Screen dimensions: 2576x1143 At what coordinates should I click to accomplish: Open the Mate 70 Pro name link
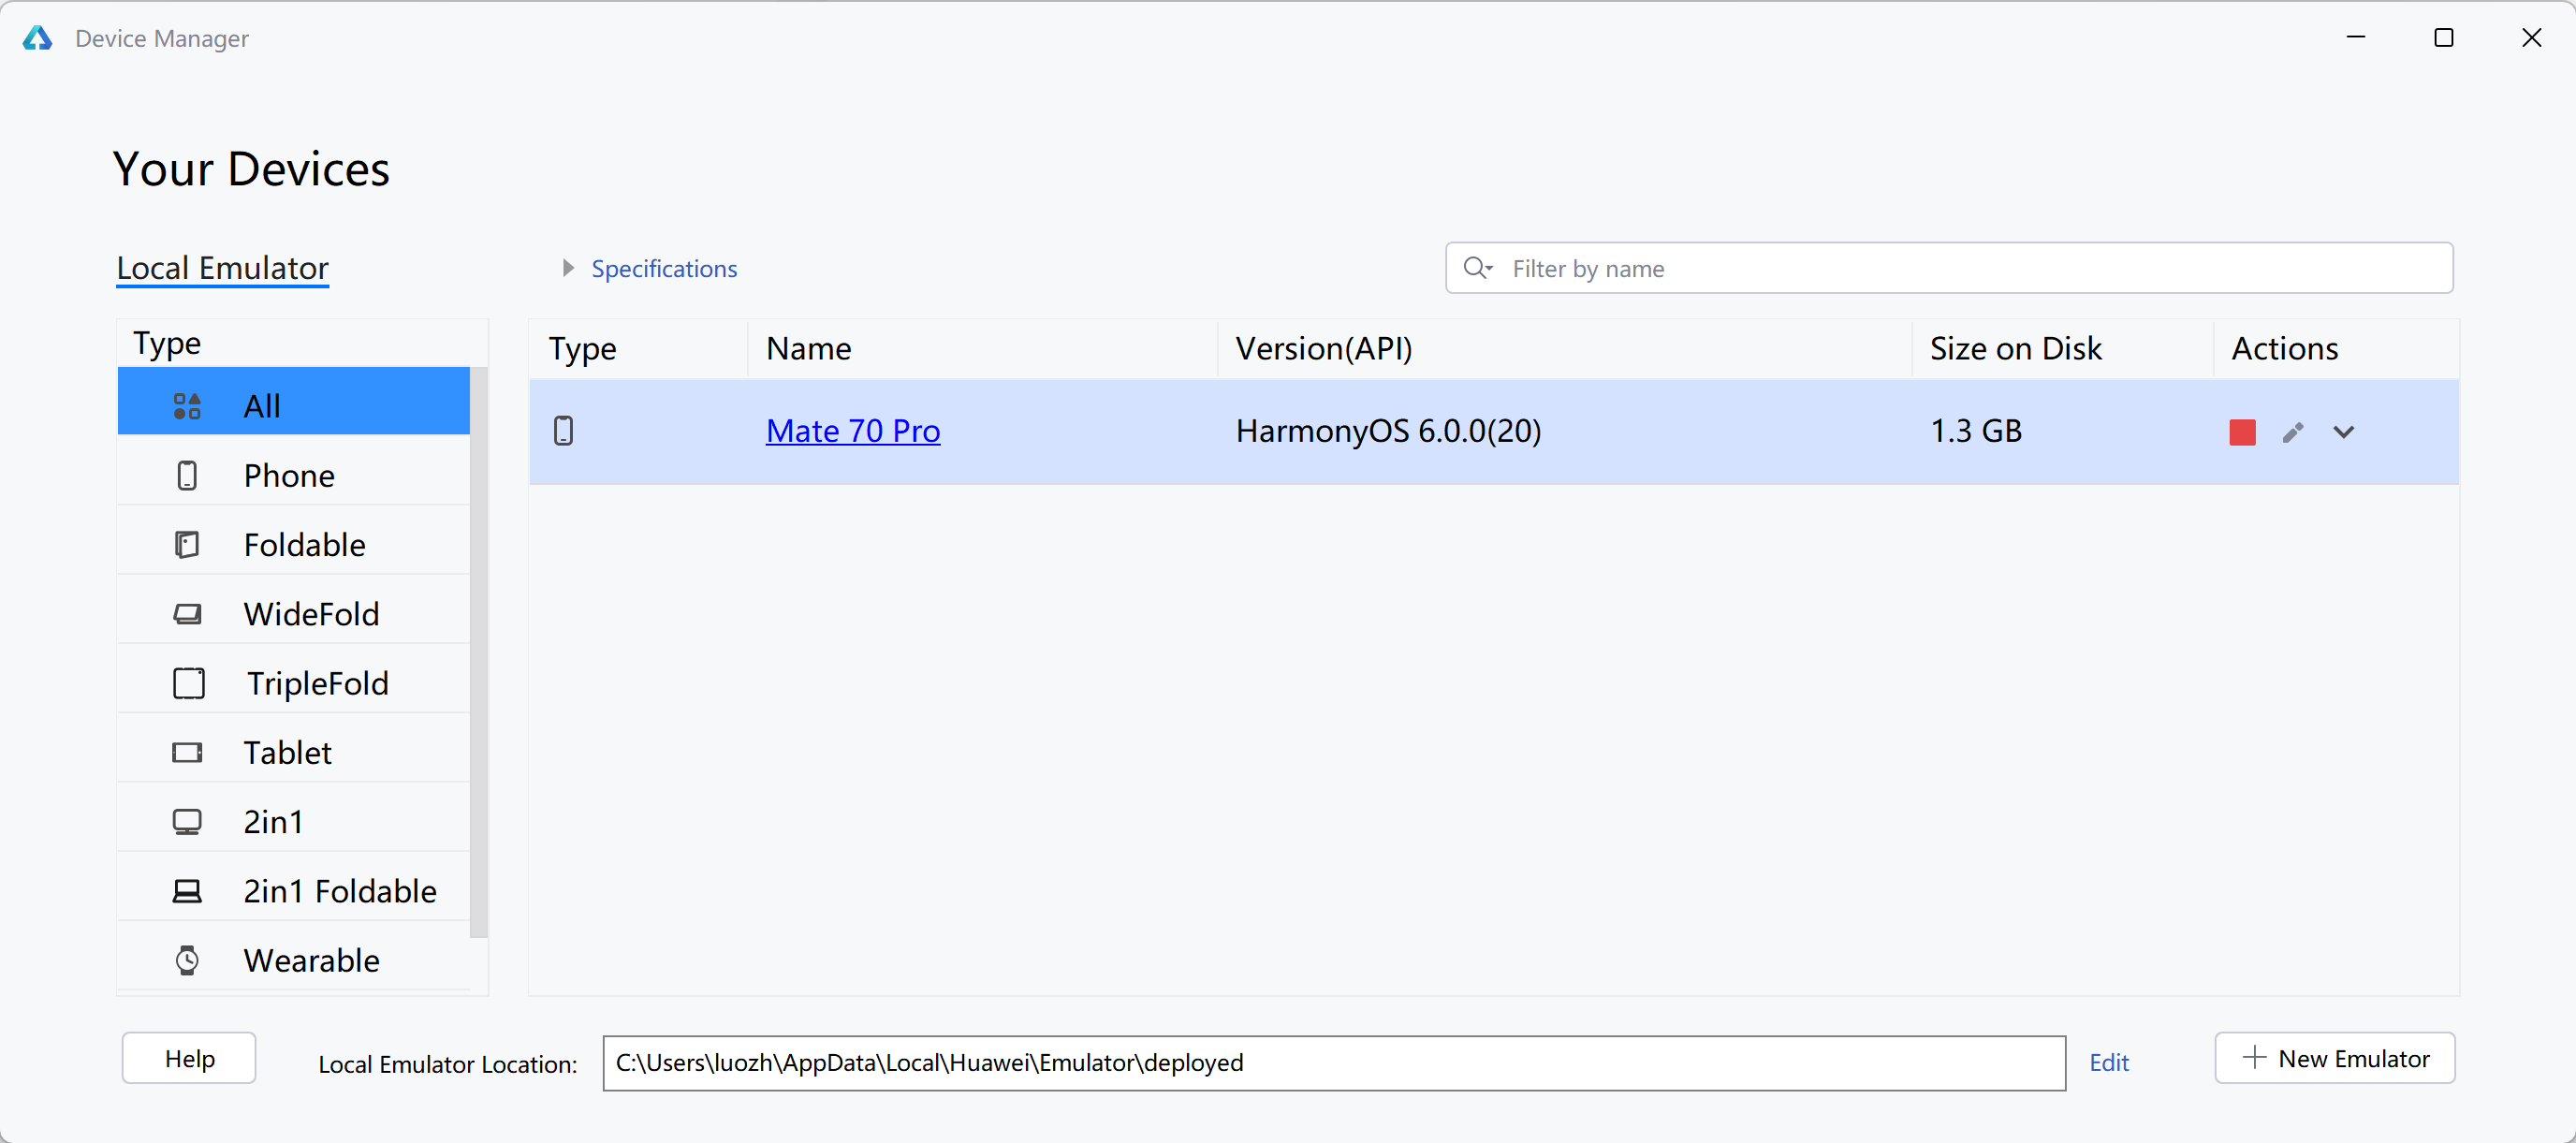[852, 431]
